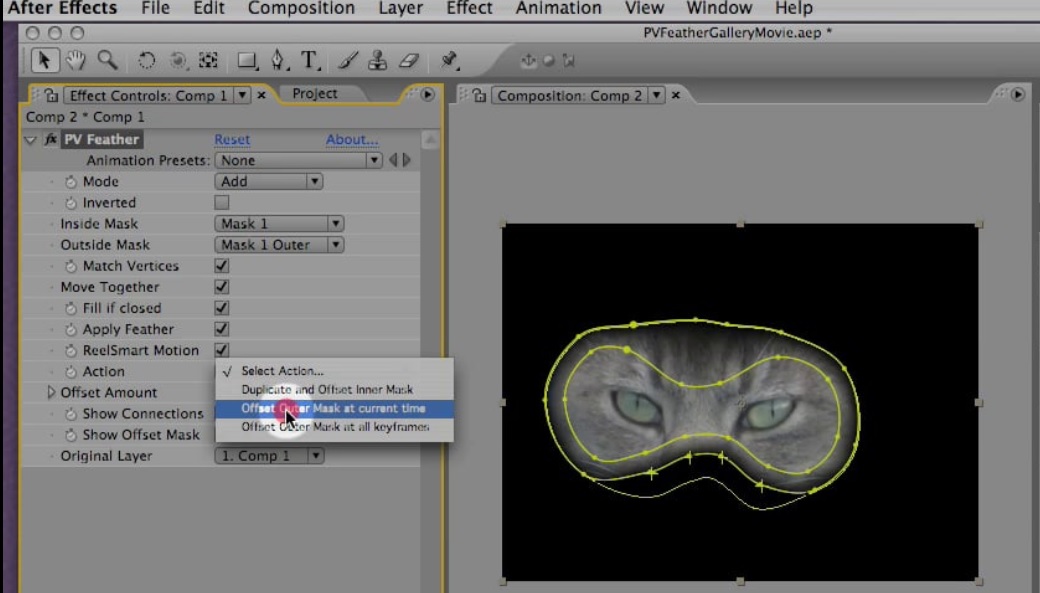1040x593 pixels.
Task: Select the Brush tool
Action: 348,61
